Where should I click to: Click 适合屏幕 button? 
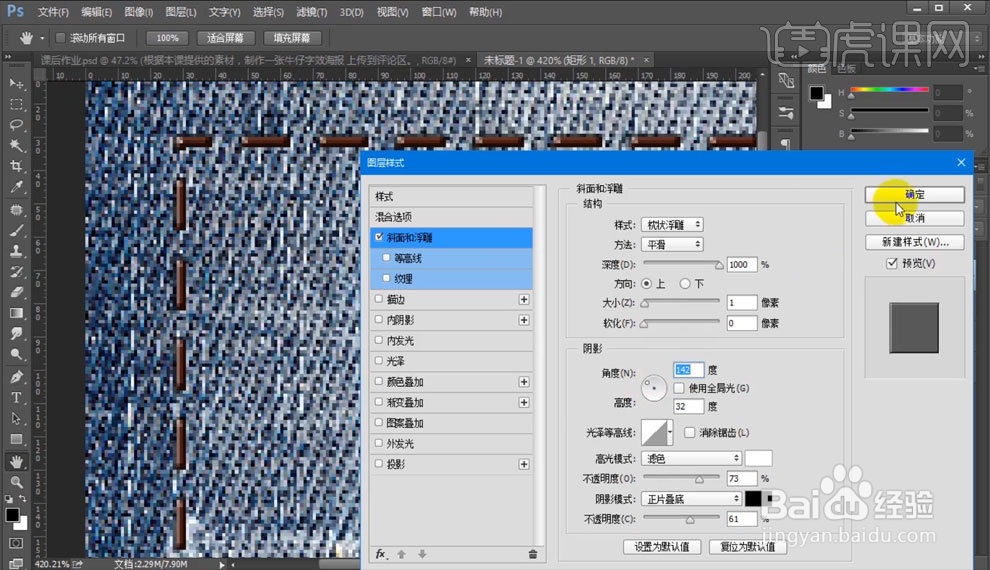point(225,38)
